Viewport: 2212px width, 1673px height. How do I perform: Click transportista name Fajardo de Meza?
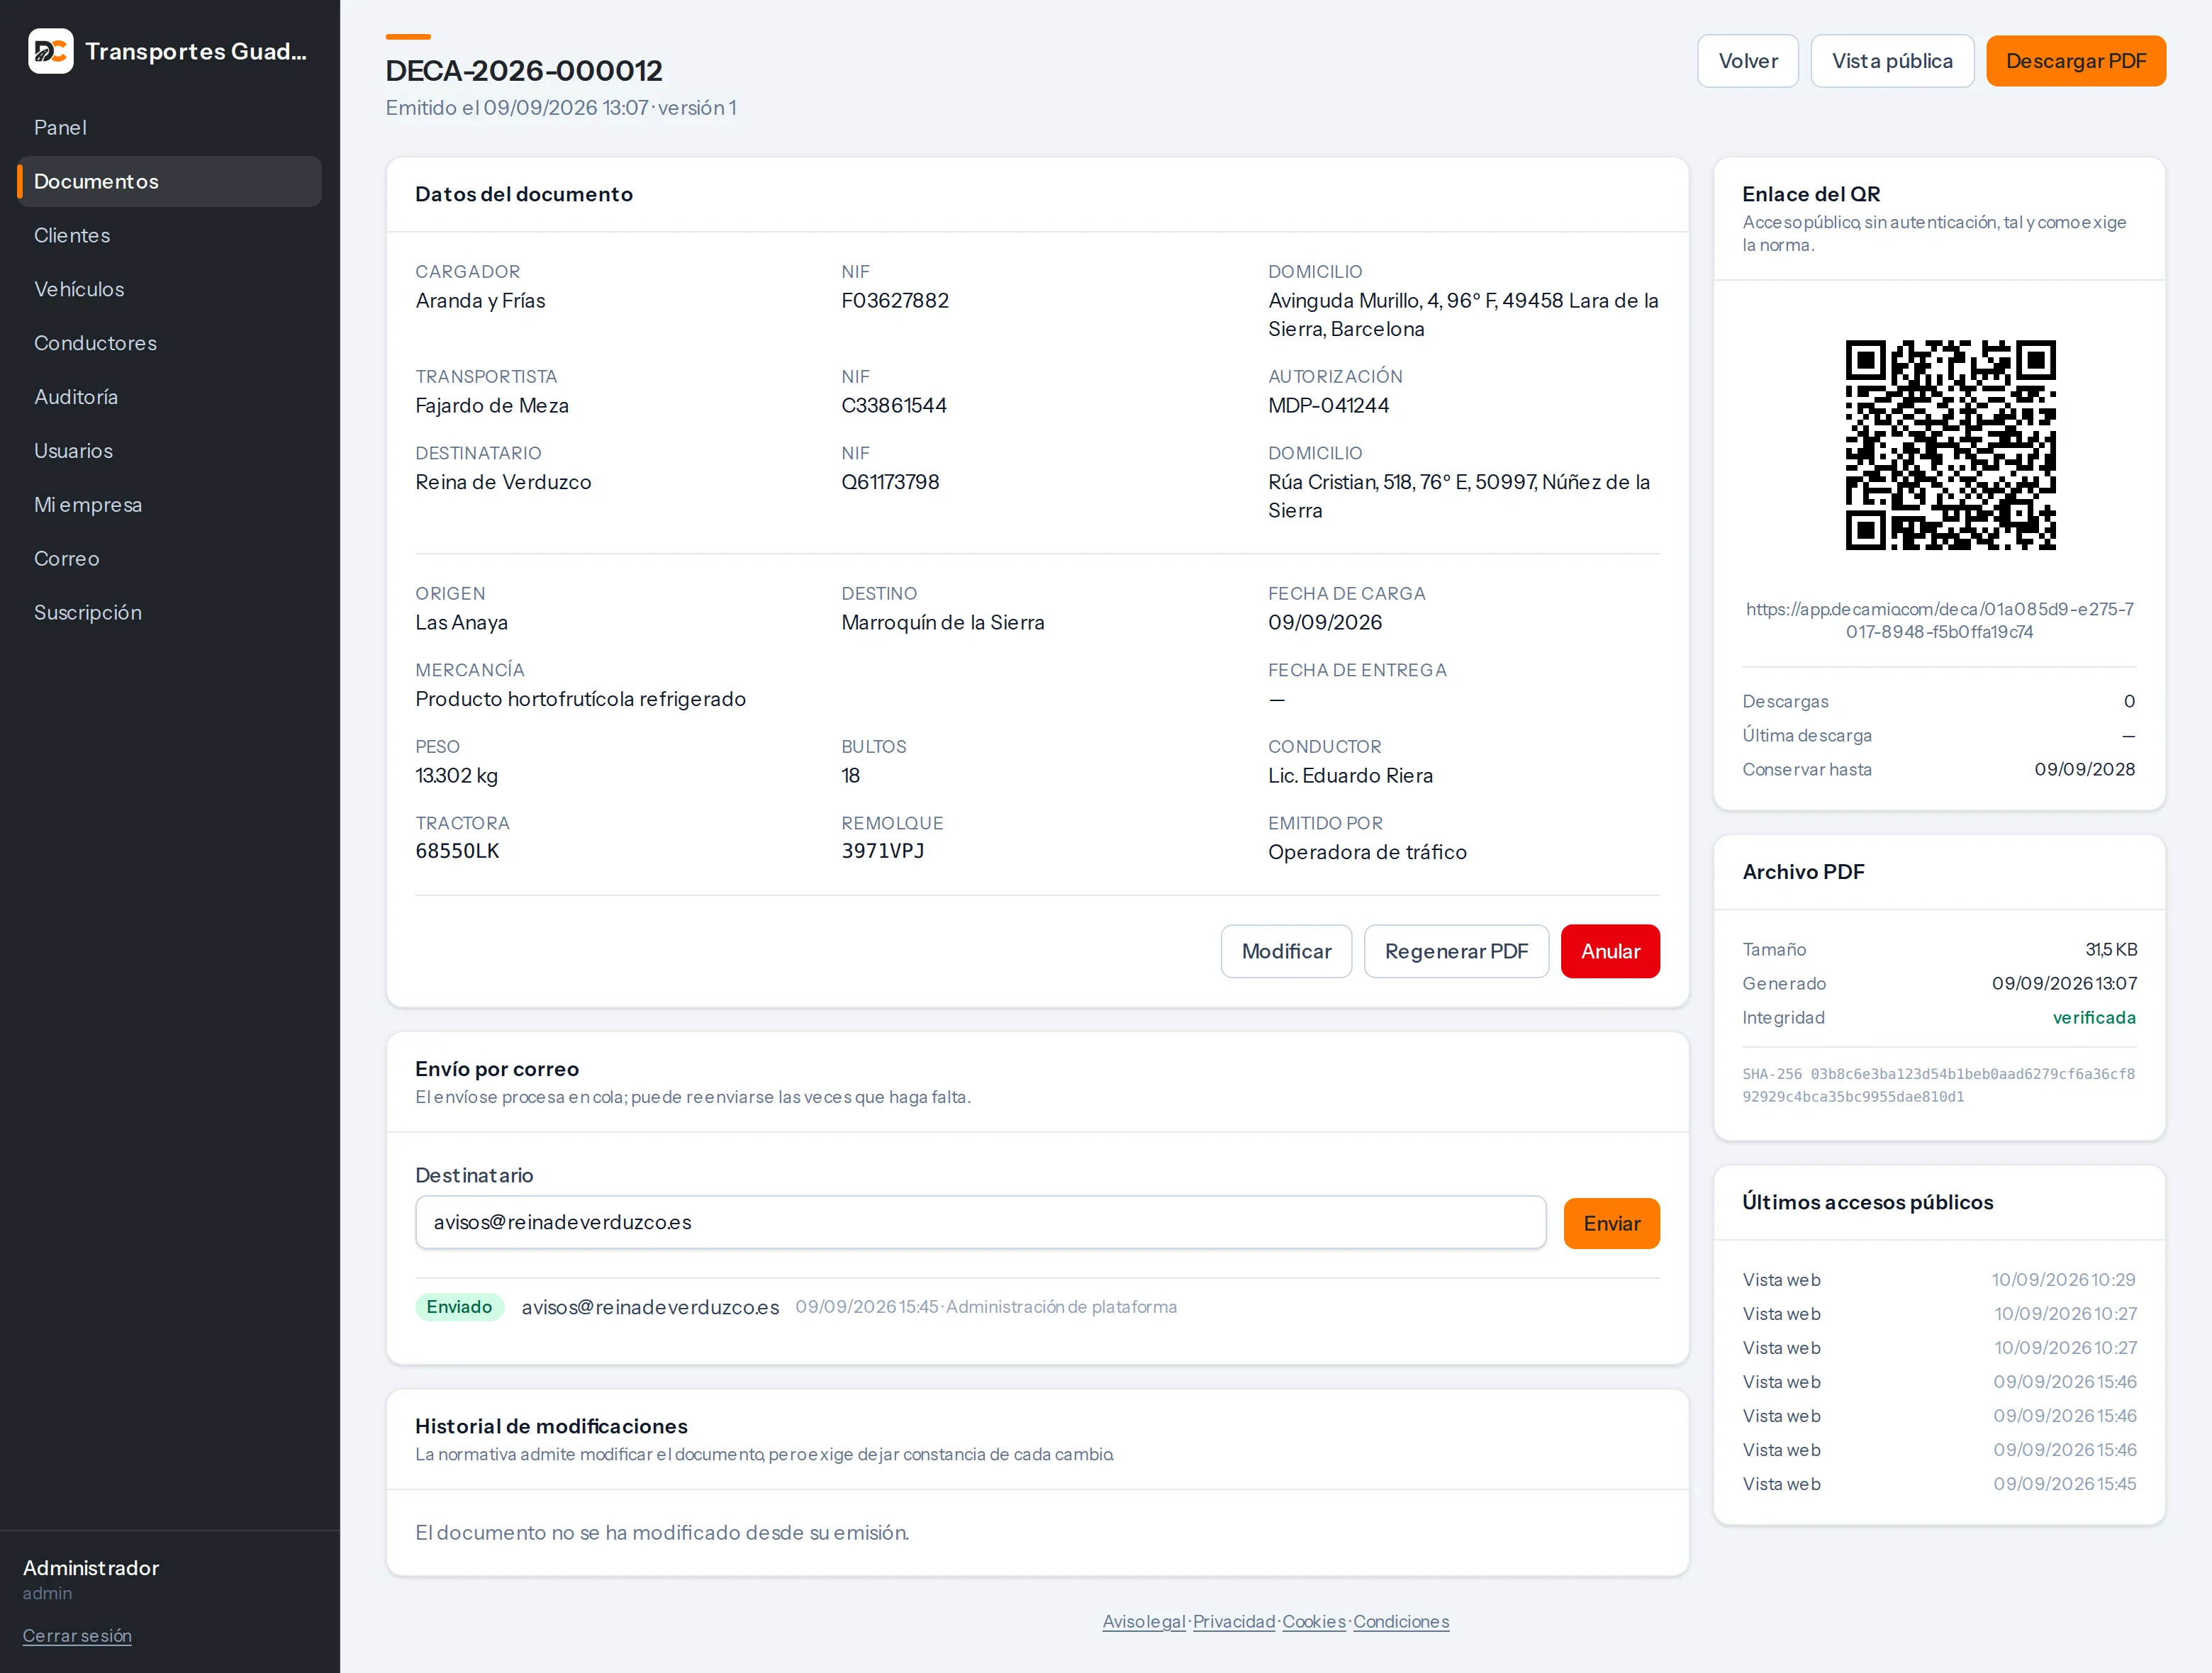click(492, 406)
